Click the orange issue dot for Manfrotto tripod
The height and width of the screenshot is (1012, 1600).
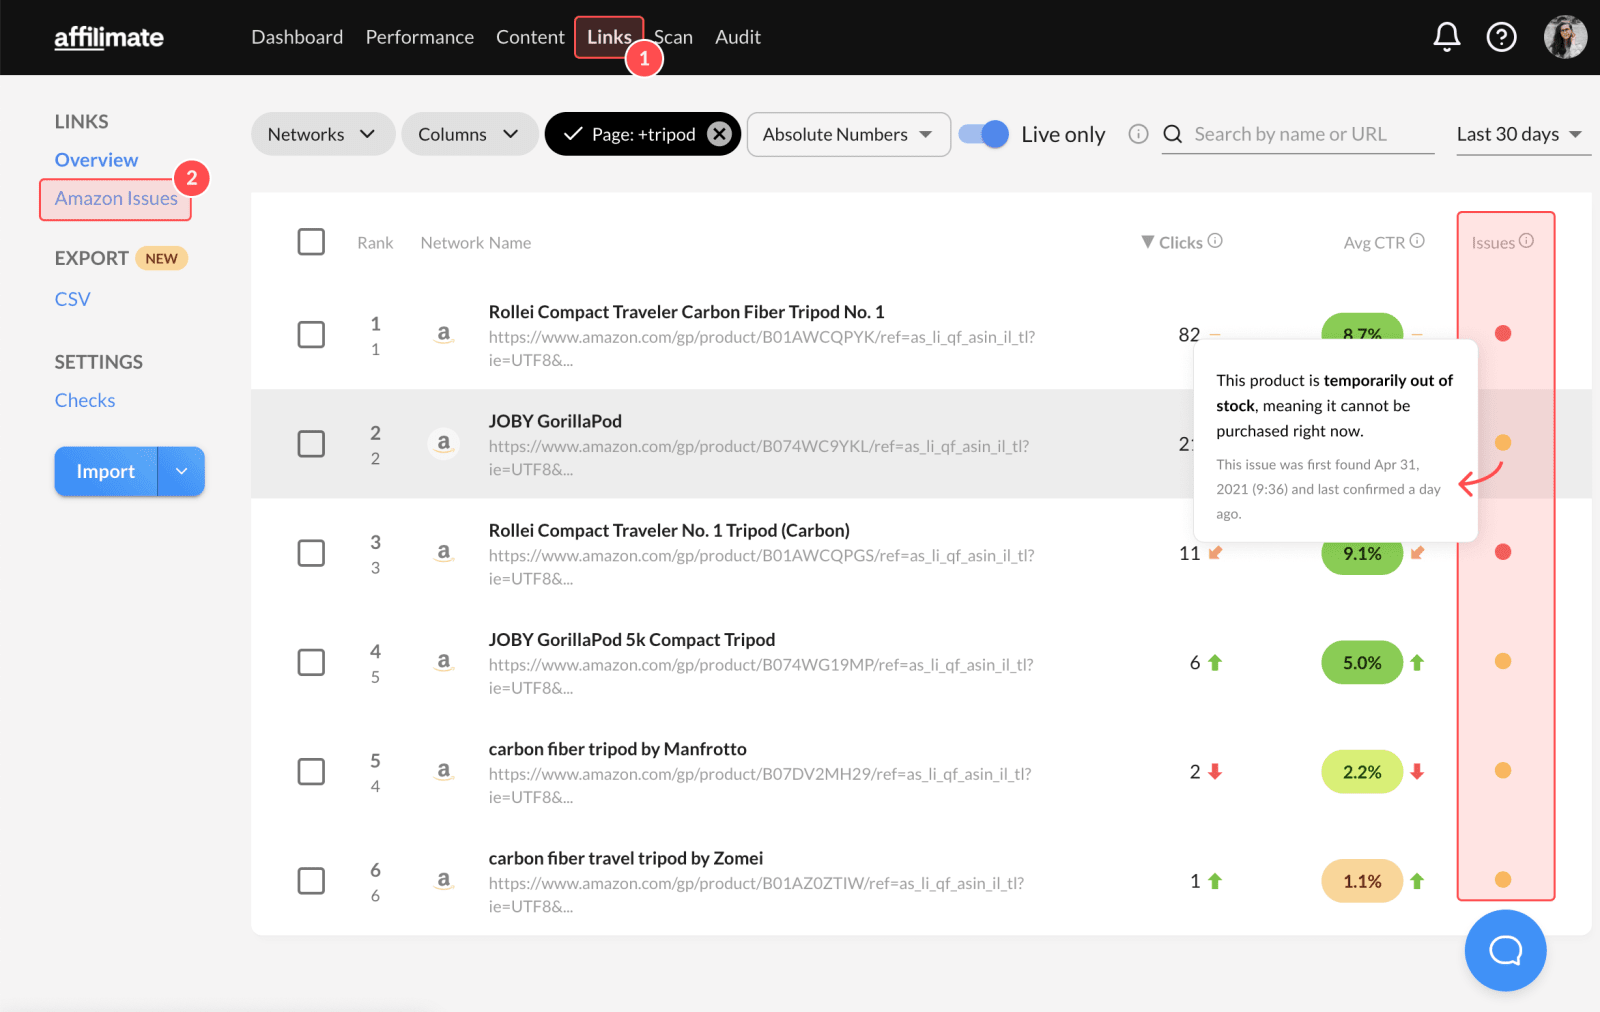click(x=1503, y=770)
